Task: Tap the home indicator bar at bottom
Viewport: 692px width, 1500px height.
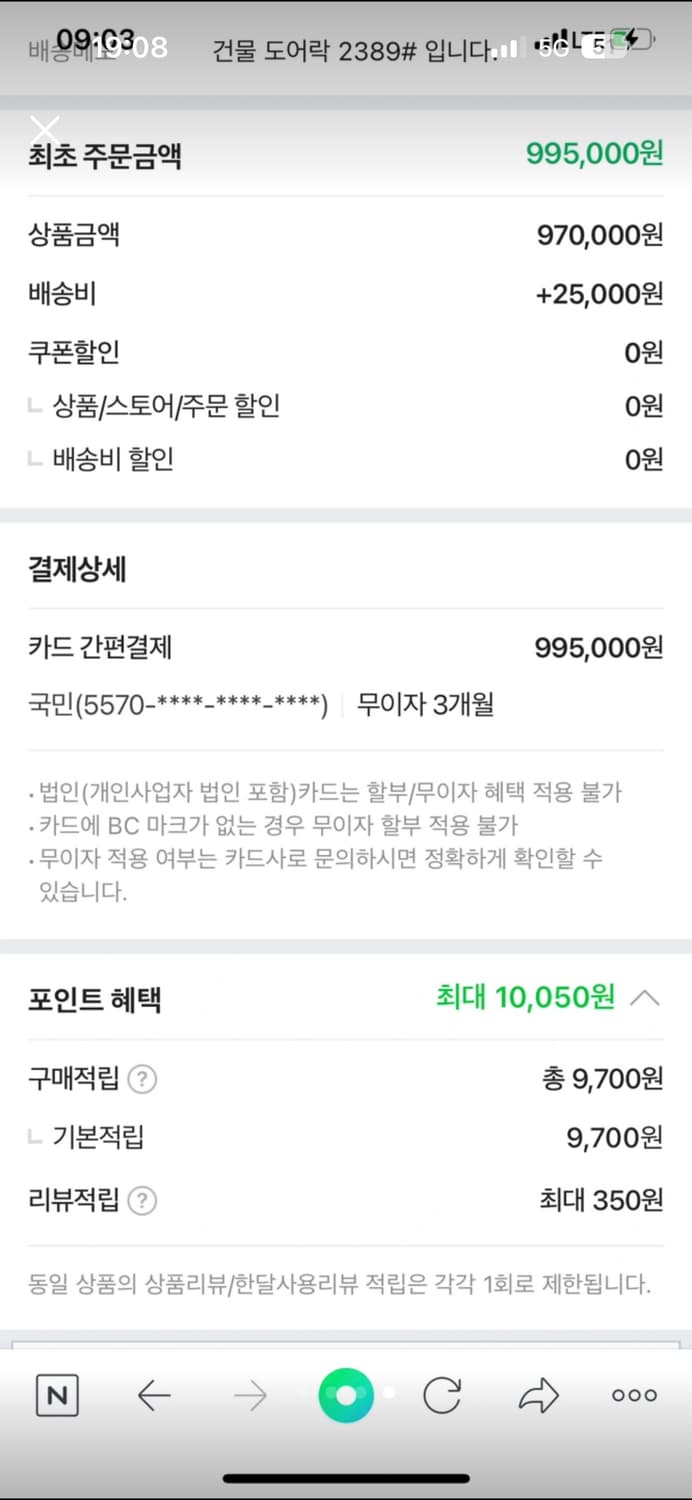Action: 346,1478
